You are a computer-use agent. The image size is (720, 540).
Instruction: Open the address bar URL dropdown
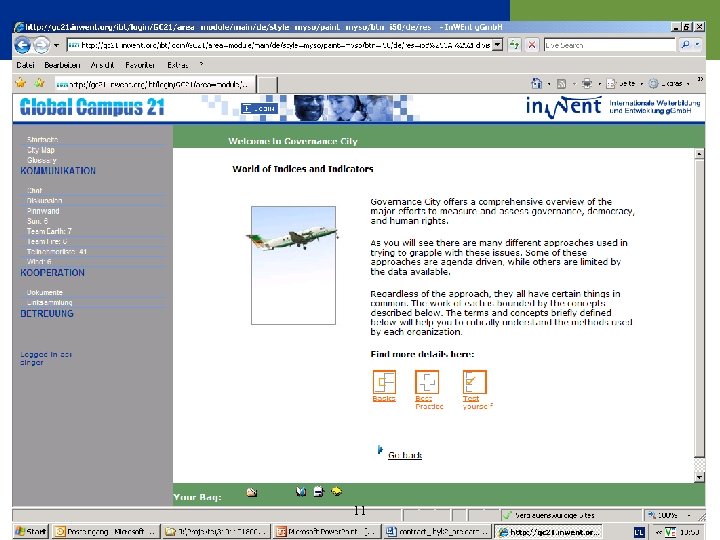pos(497,45)
